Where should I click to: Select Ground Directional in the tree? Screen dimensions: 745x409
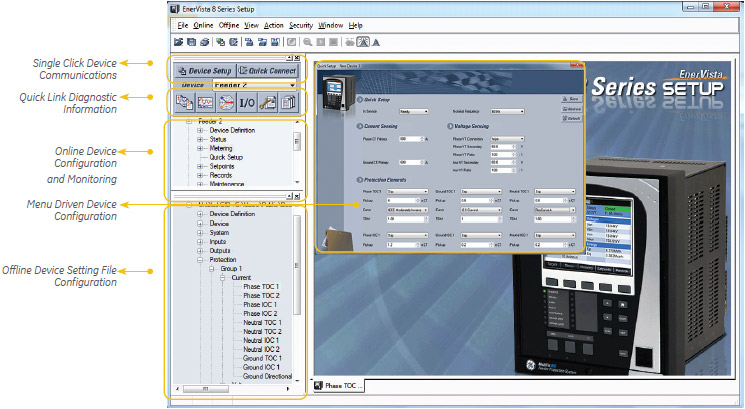coord(267,376)
